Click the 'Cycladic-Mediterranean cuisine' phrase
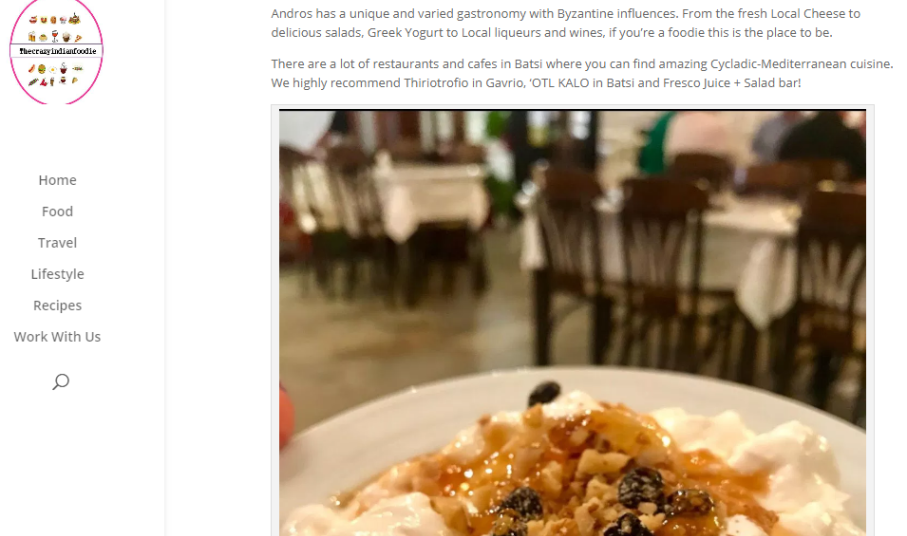The width and height of the screenshot is (907, 536). coord(801,64)
